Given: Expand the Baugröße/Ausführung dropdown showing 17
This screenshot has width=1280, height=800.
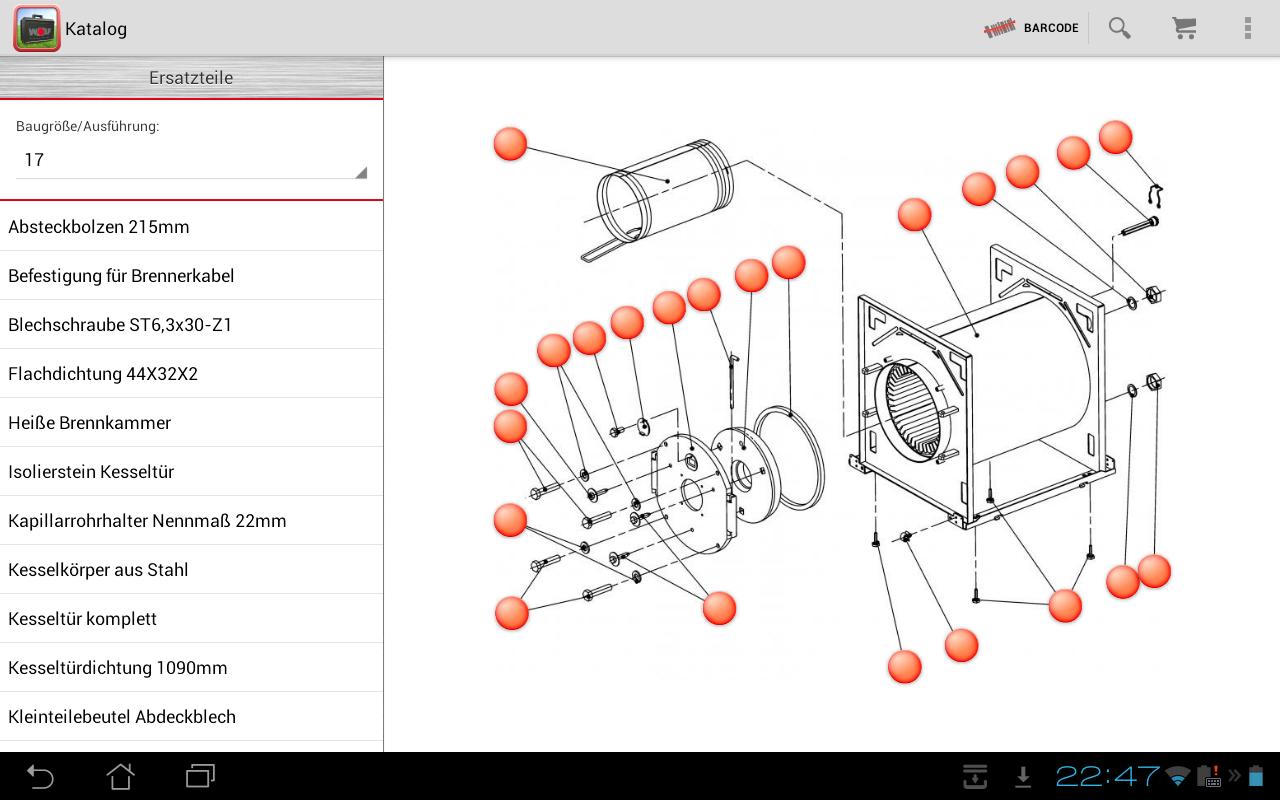Looking at the screenshot, I should coord(191,160).
